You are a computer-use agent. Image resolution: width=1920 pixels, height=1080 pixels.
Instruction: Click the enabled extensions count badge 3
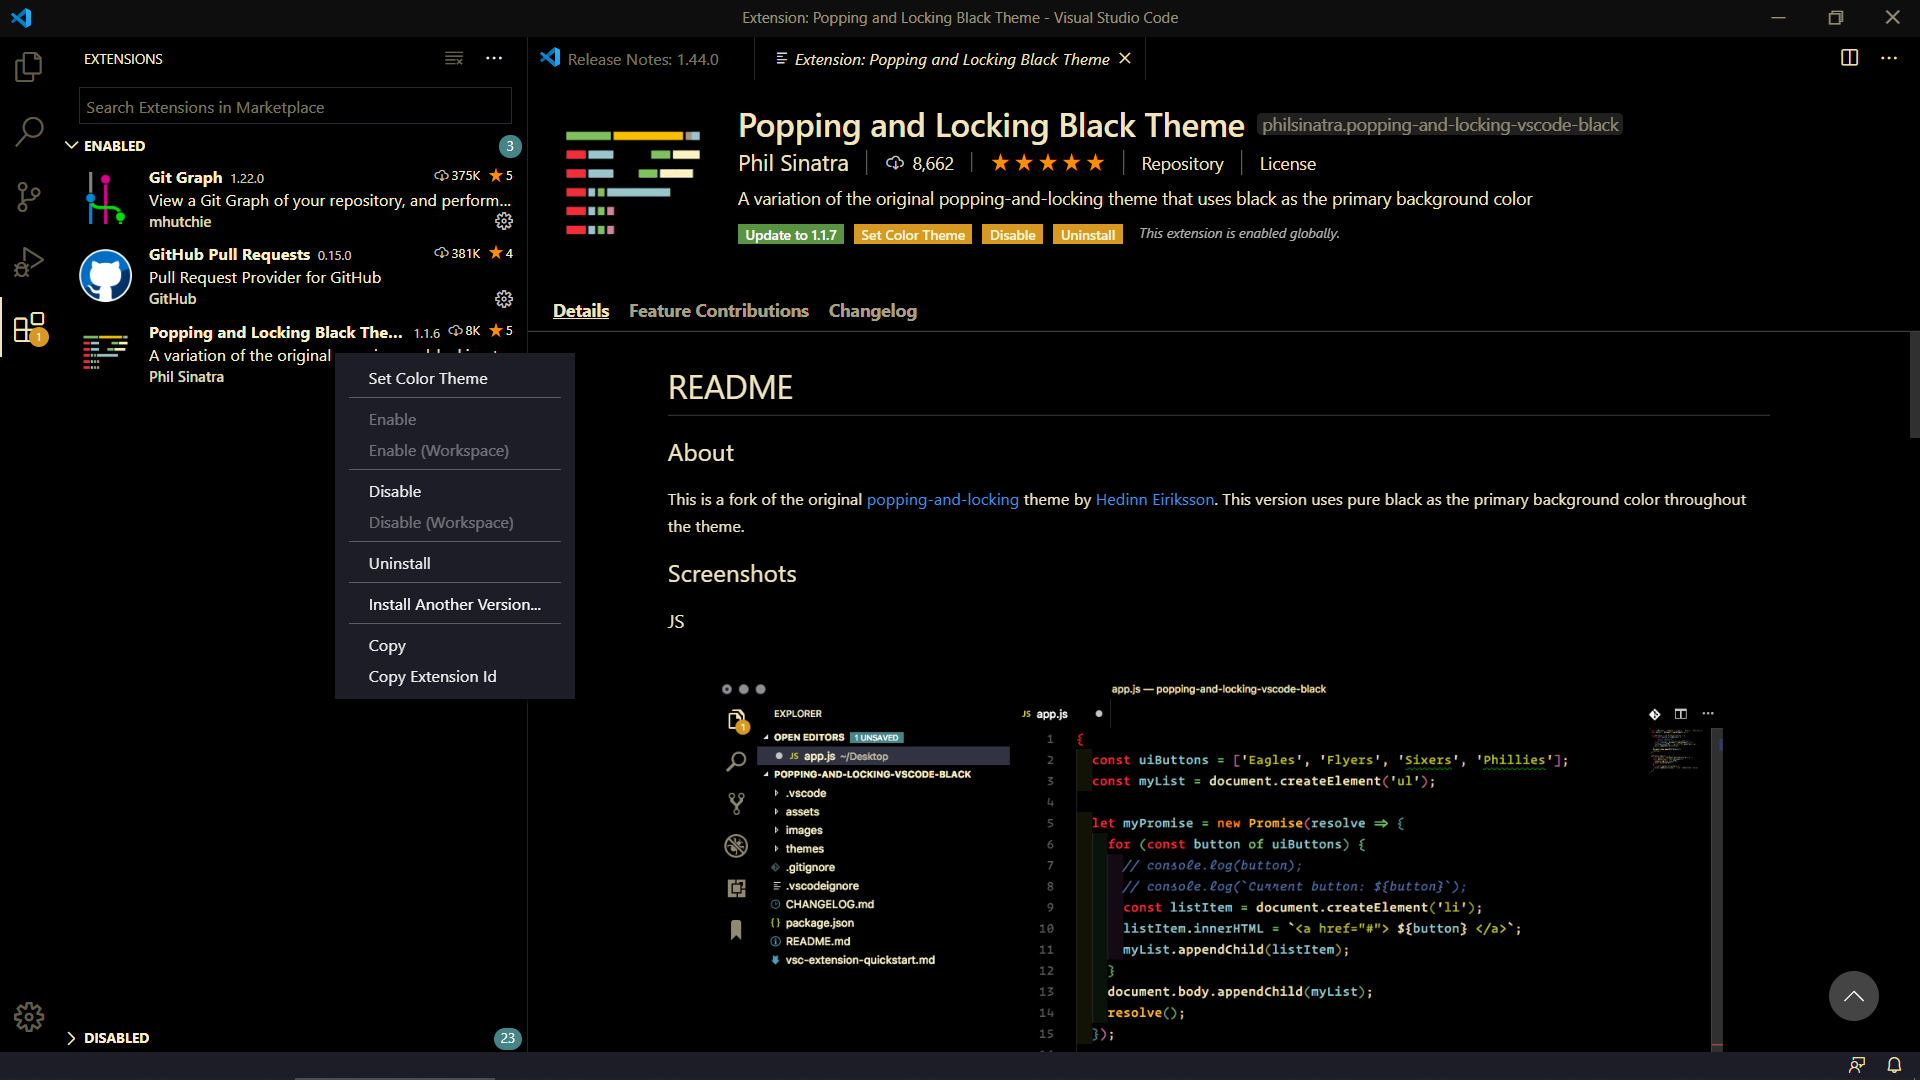510,146
